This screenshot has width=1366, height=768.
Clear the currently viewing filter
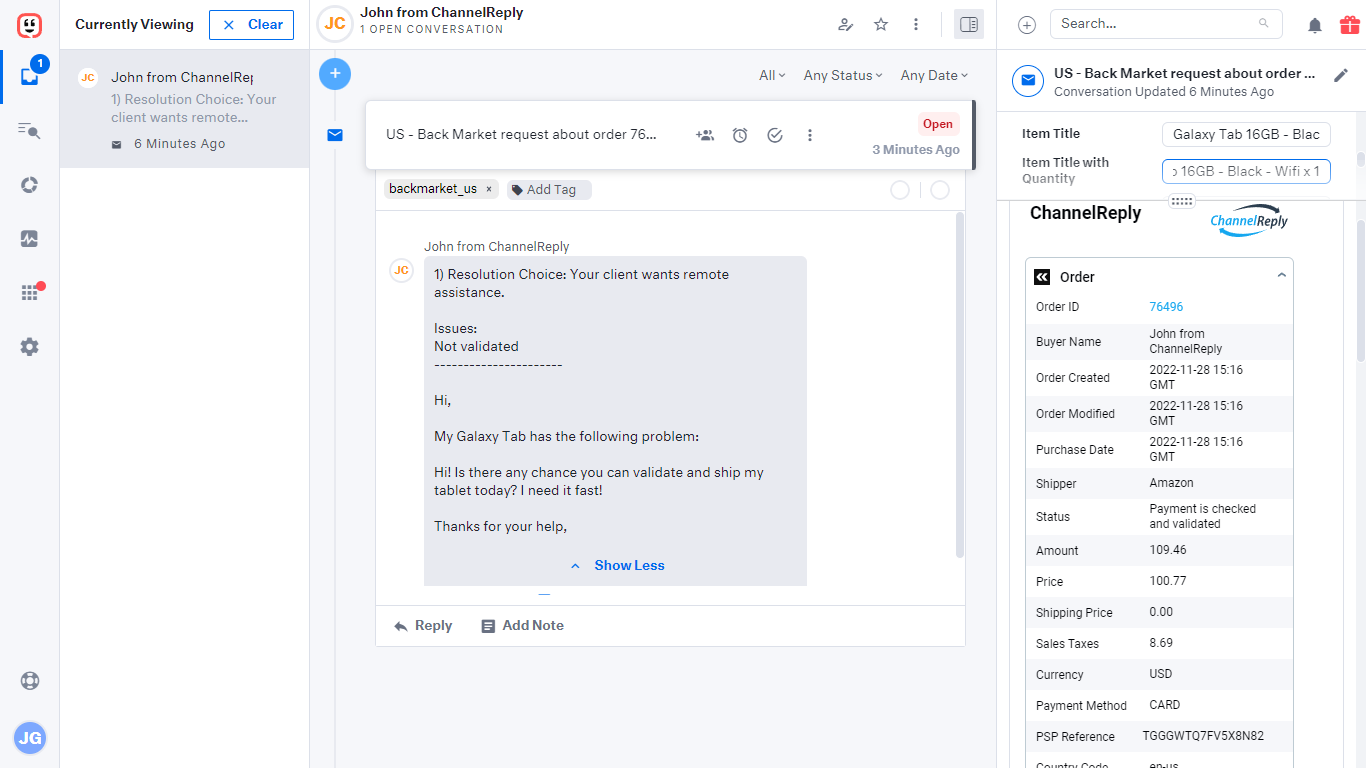tap(252, 25)
